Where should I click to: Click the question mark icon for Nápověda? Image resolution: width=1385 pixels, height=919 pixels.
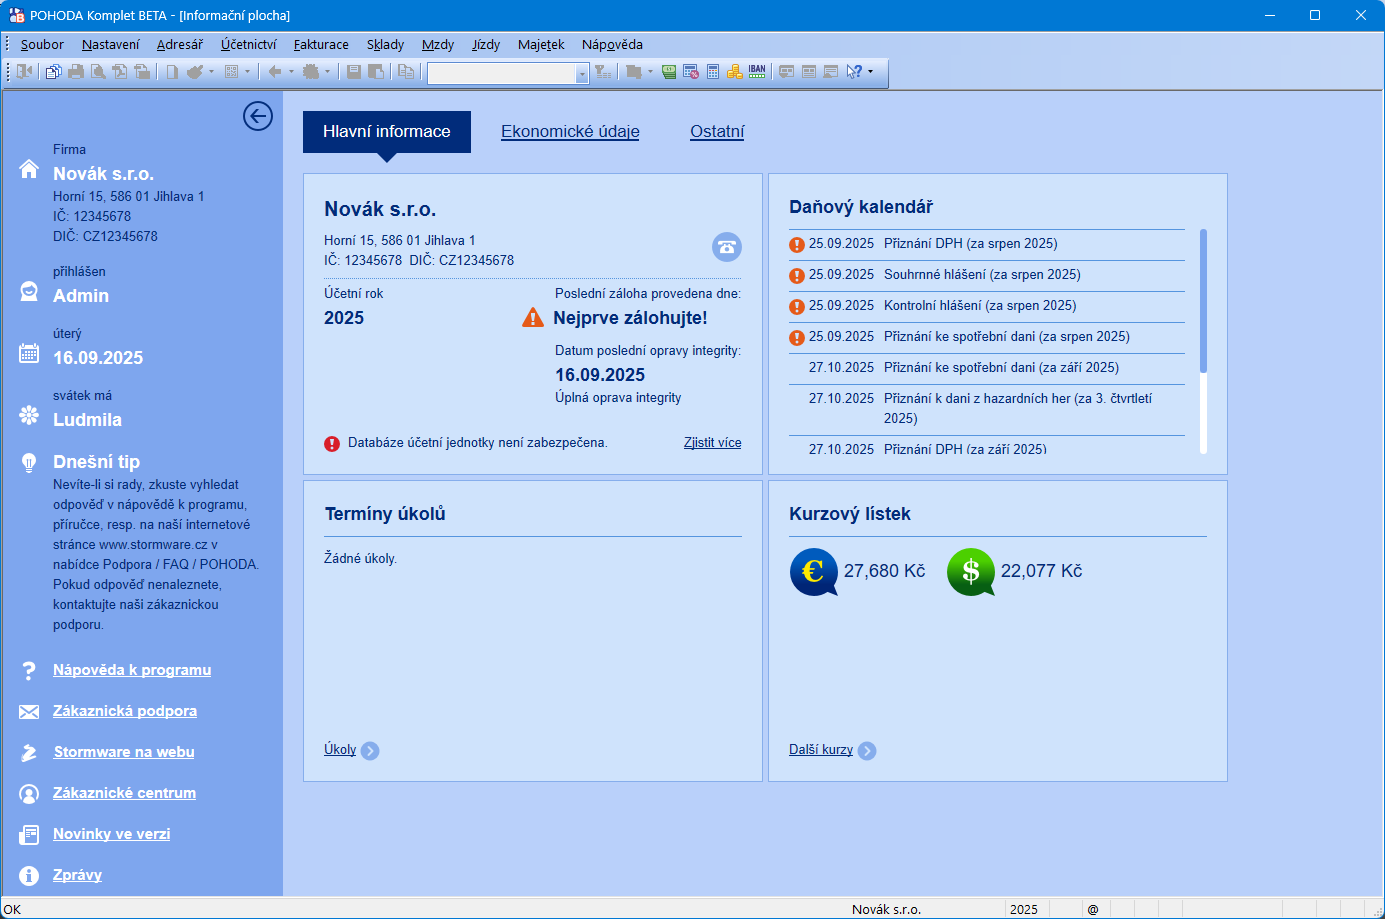(29, 670)
